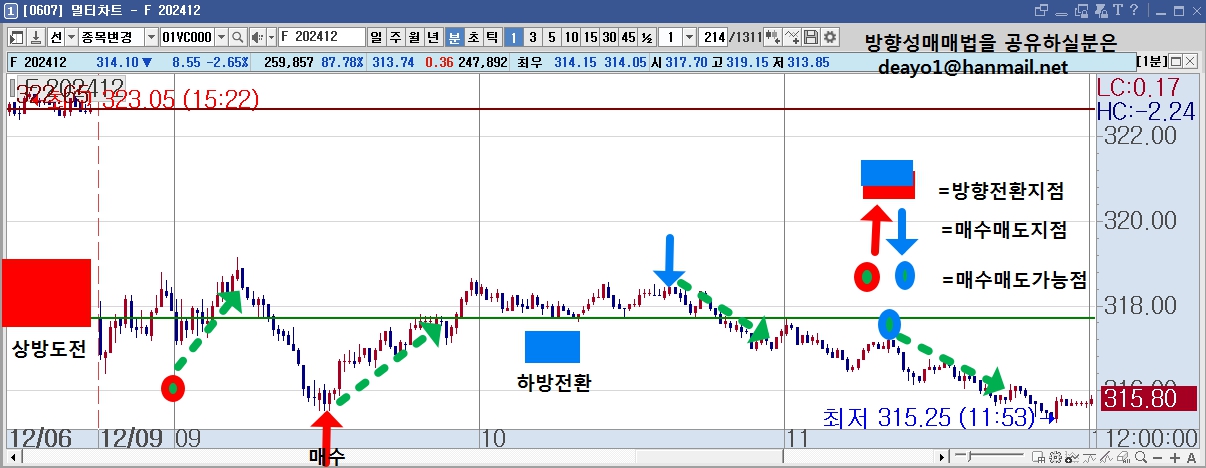Image resolution: width=1206 pixels, height=468 pixels.
Task: Click the magnifier search icon beside 01VC000
Action: point(238,37)
